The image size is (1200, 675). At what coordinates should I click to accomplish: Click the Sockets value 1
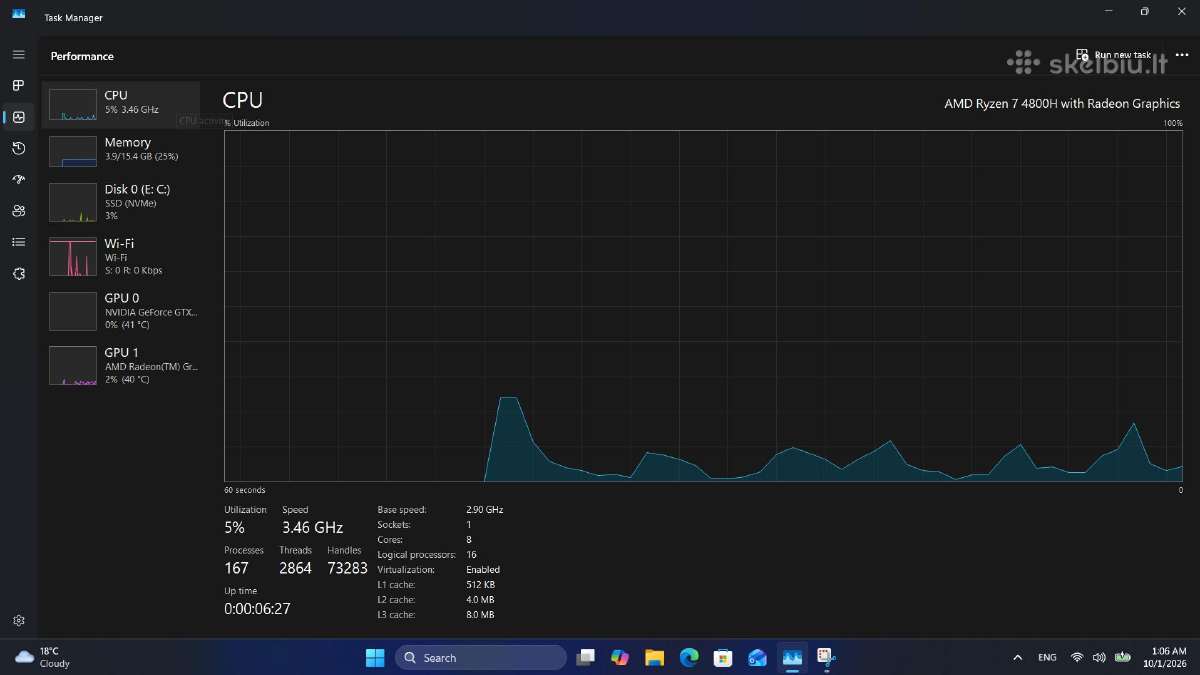(x=468, y=525)
